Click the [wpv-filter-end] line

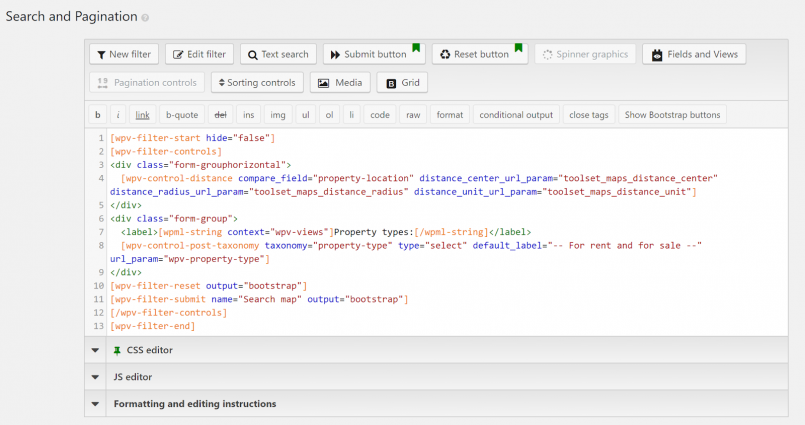click(152, 326)
